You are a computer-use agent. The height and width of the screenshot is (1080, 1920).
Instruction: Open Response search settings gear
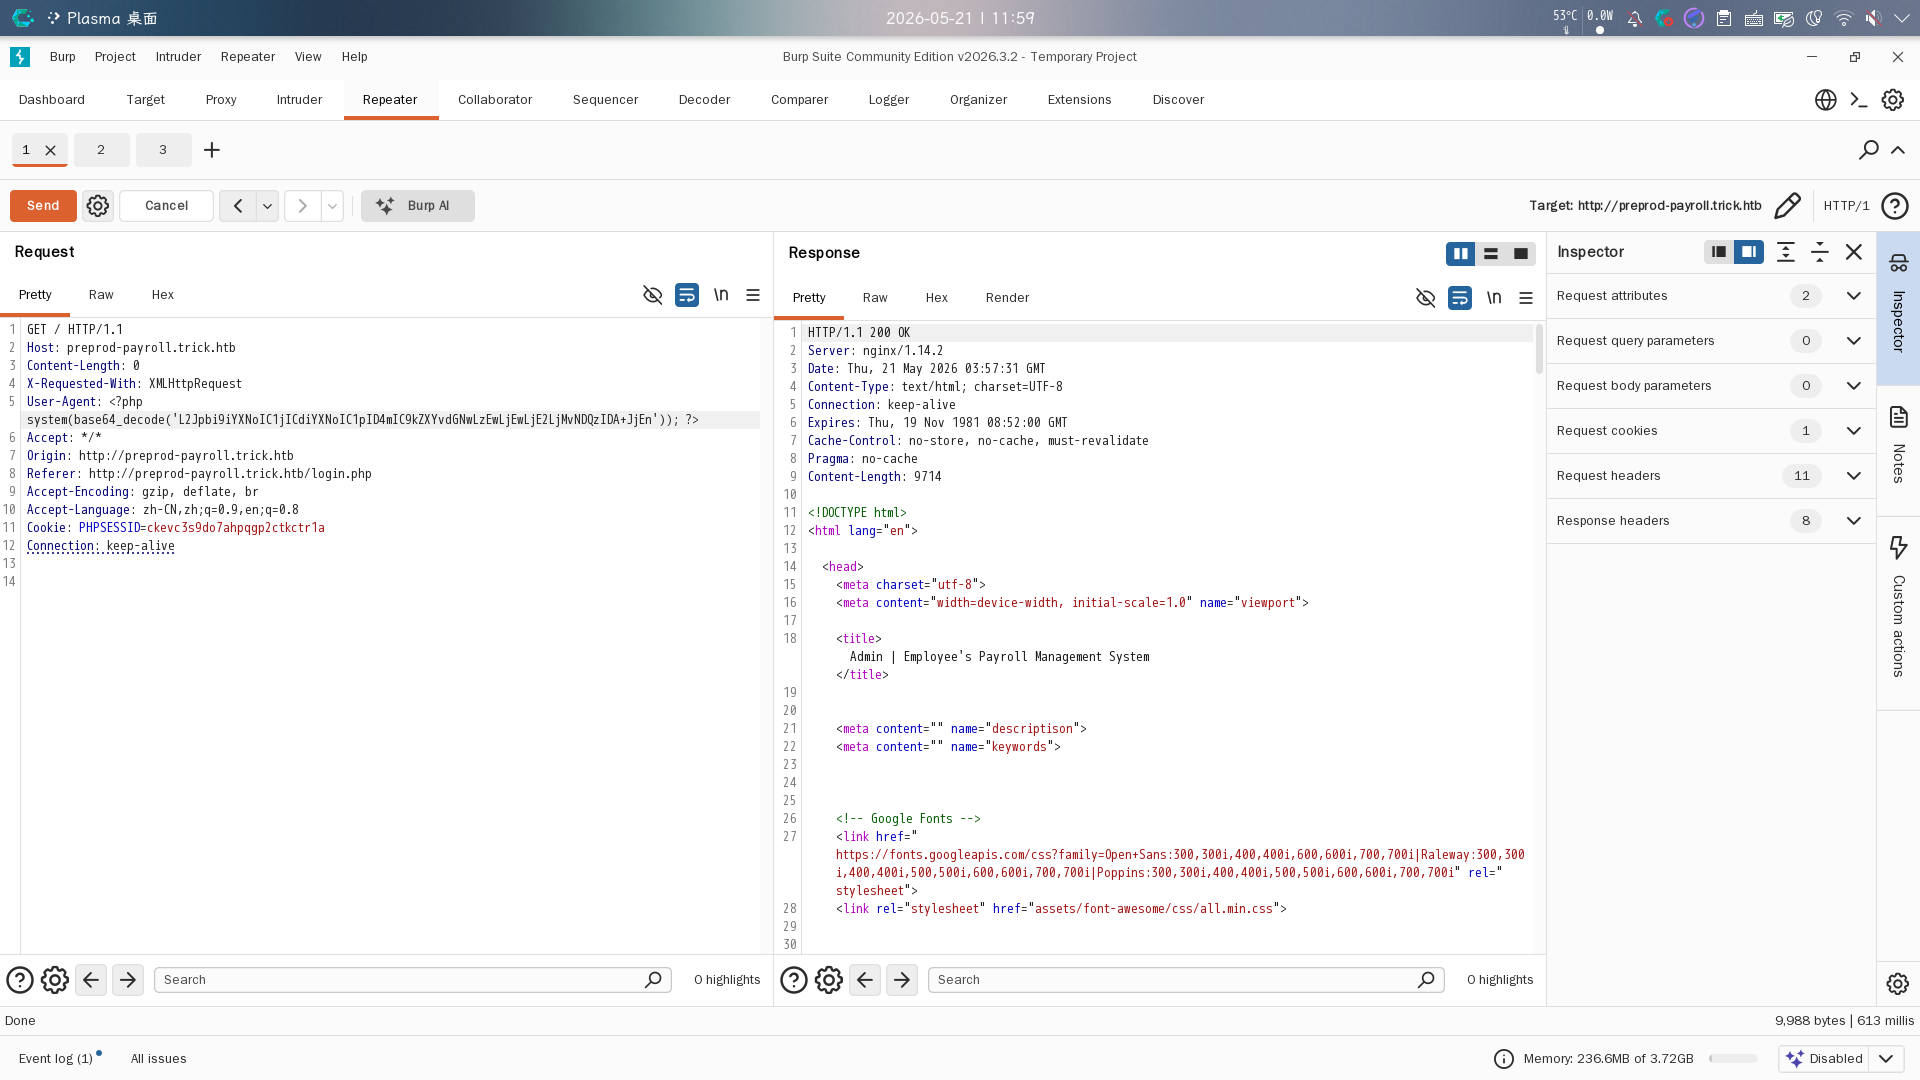click(x=829, y=980)
